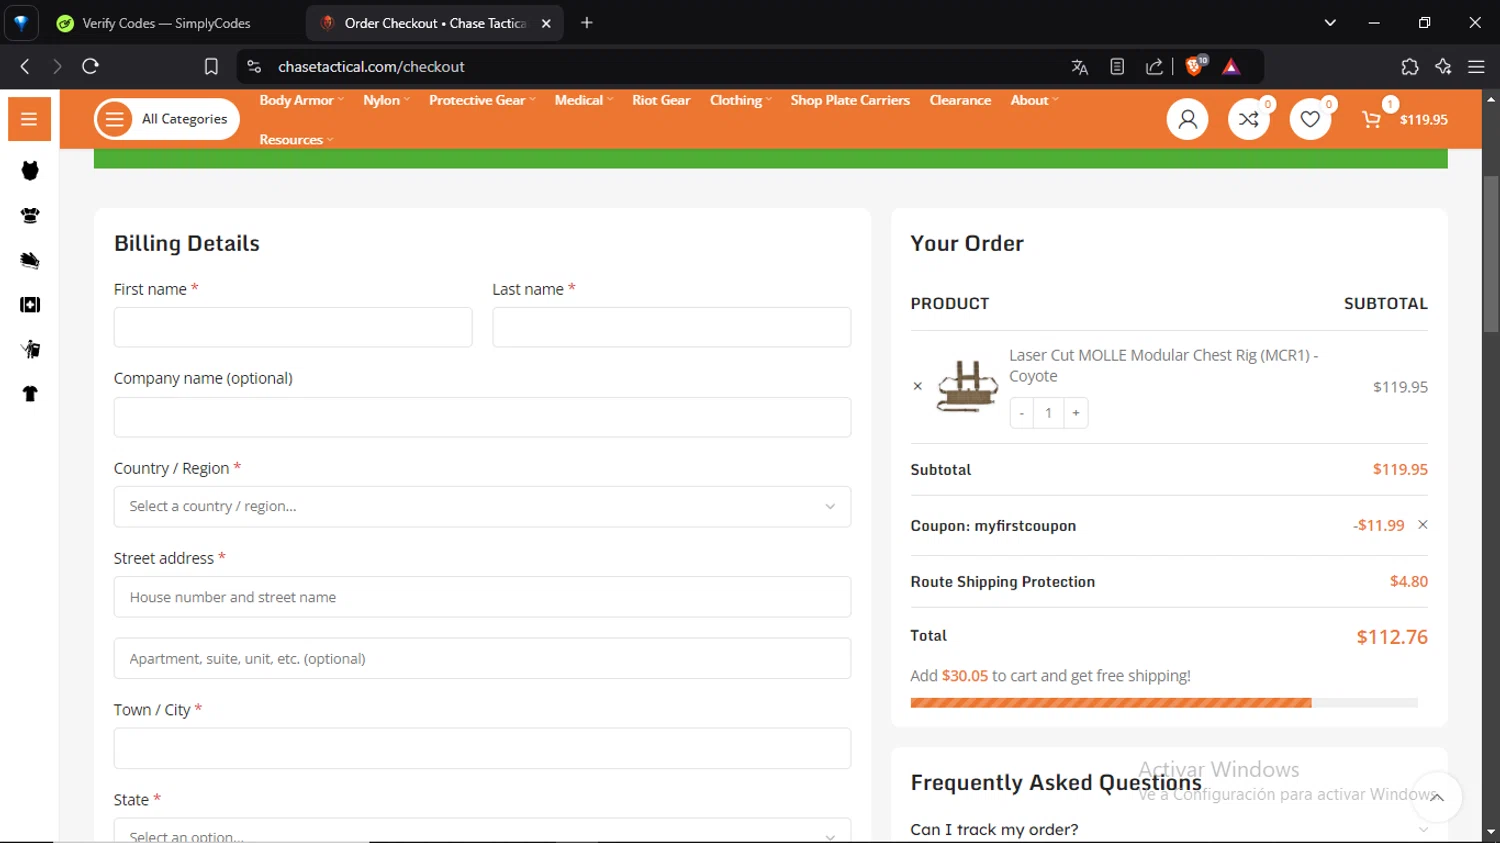Remove the Chest Rig product from order
Screen dimensions: 1500x843
tap(917, 386)
